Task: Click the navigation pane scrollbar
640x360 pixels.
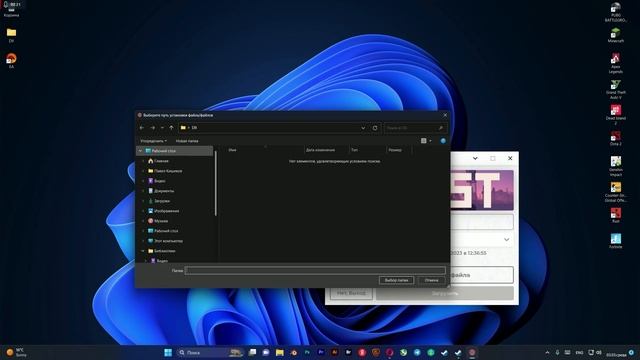Action: point(216,184)
